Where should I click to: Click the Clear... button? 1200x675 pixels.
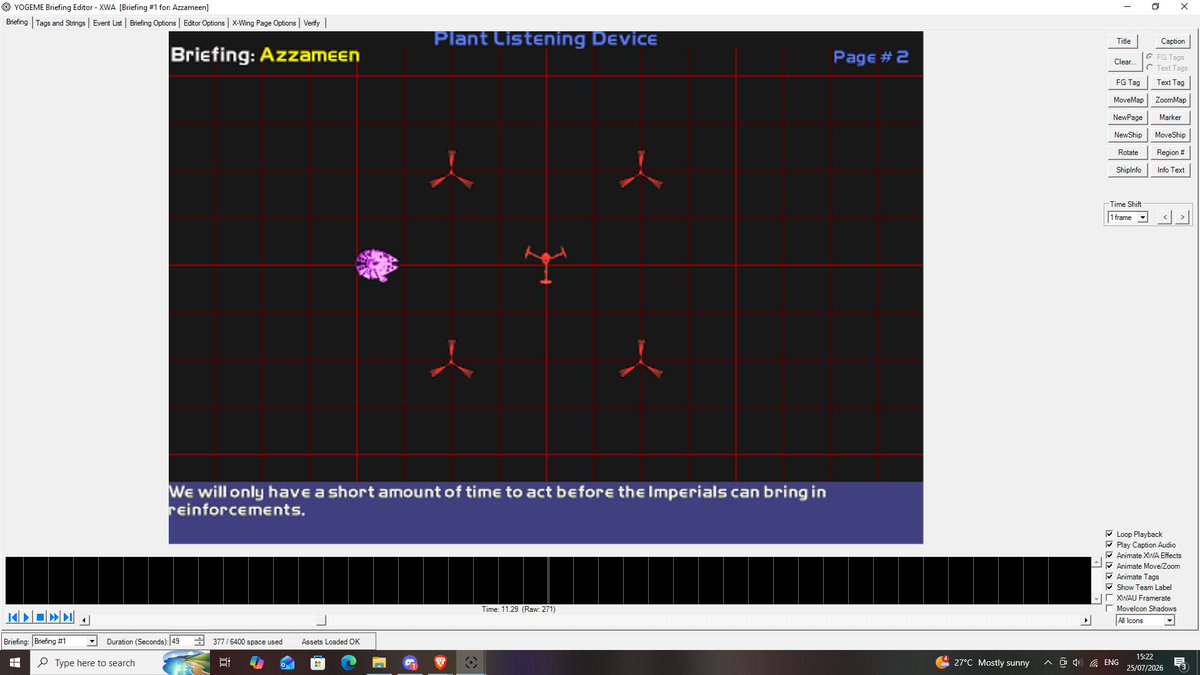coord(1124,62)
